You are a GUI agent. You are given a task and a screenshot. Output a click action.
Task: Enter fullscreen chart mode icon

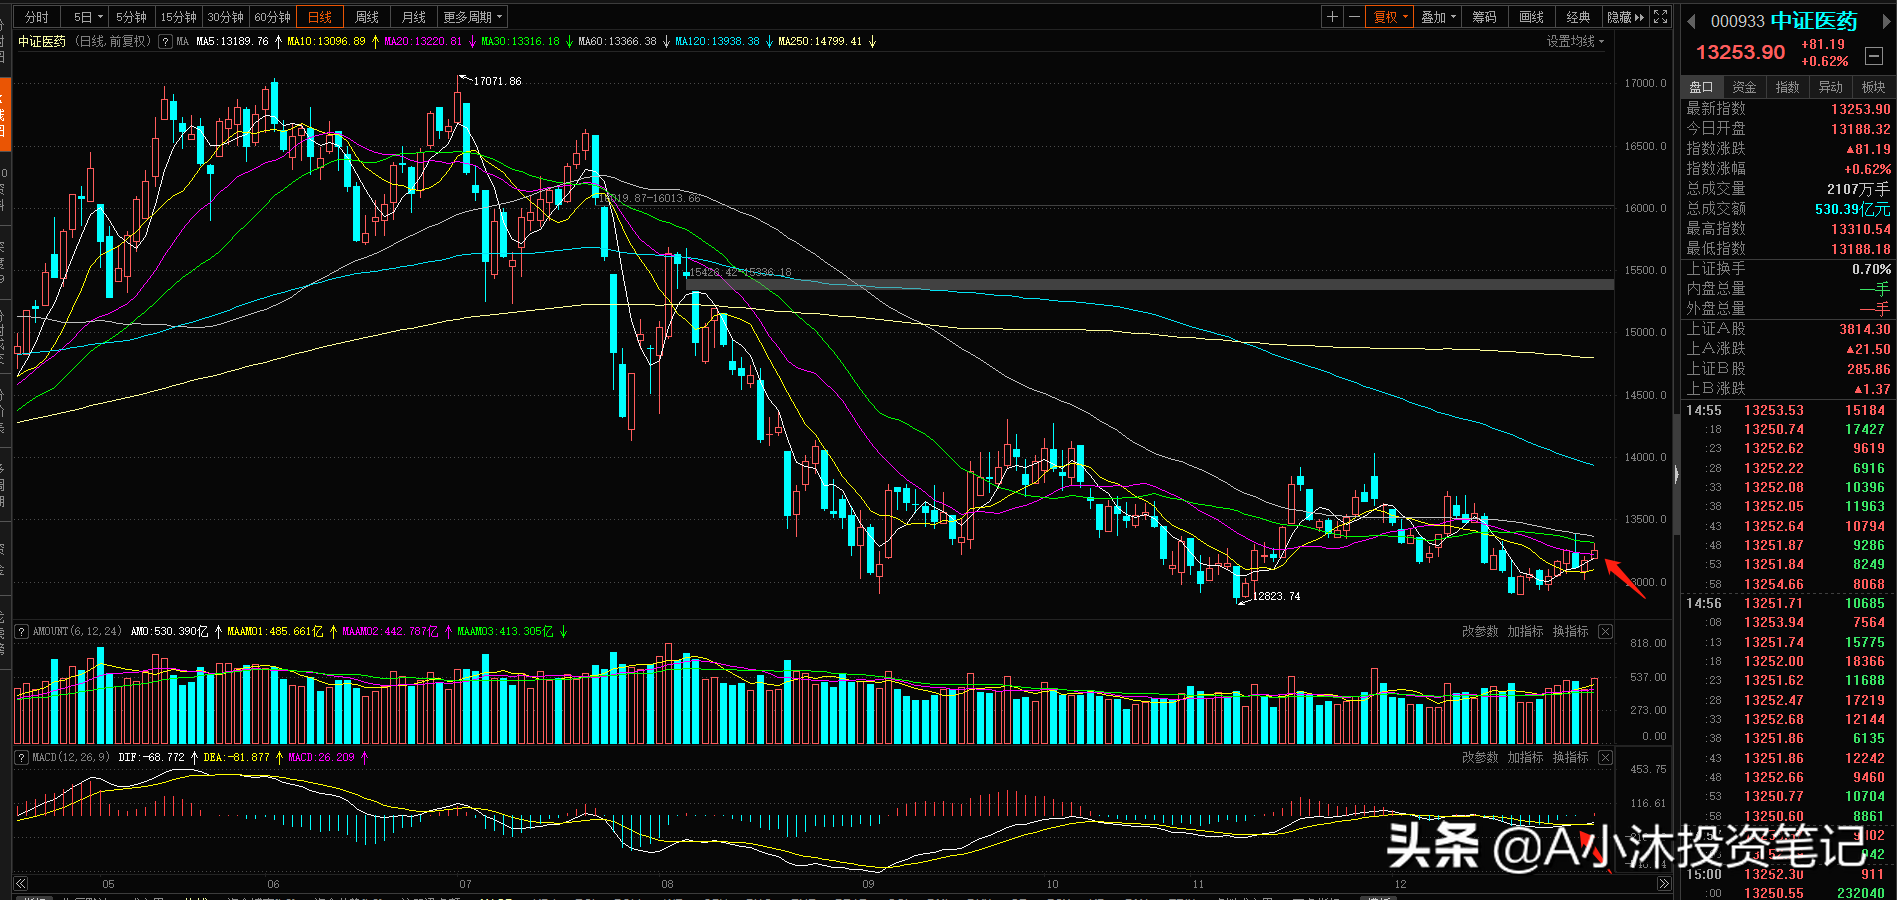pos(1660,17)
